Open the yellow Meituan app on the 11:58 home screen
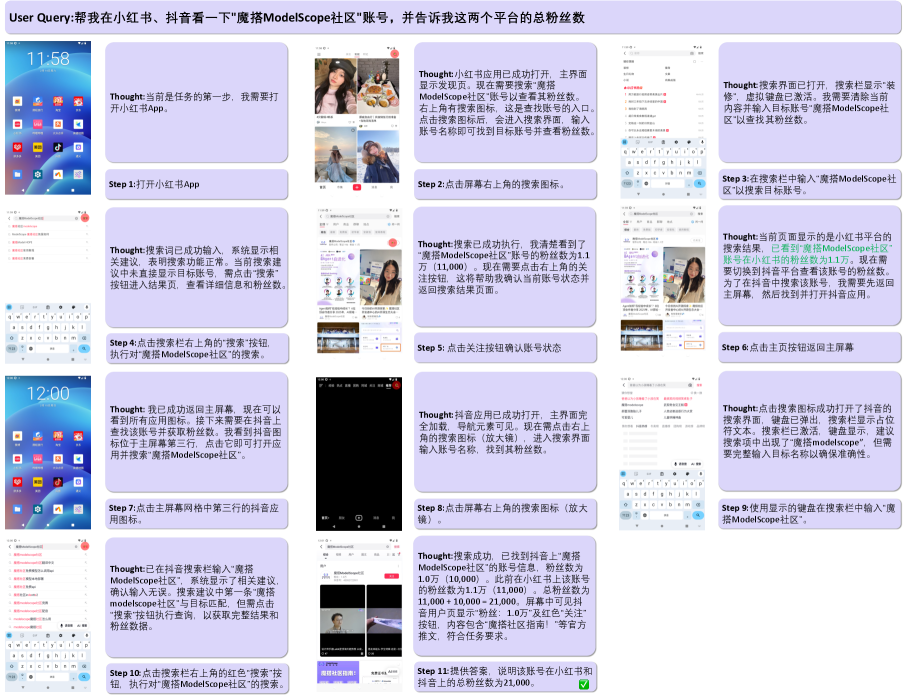 coord(37,147)
